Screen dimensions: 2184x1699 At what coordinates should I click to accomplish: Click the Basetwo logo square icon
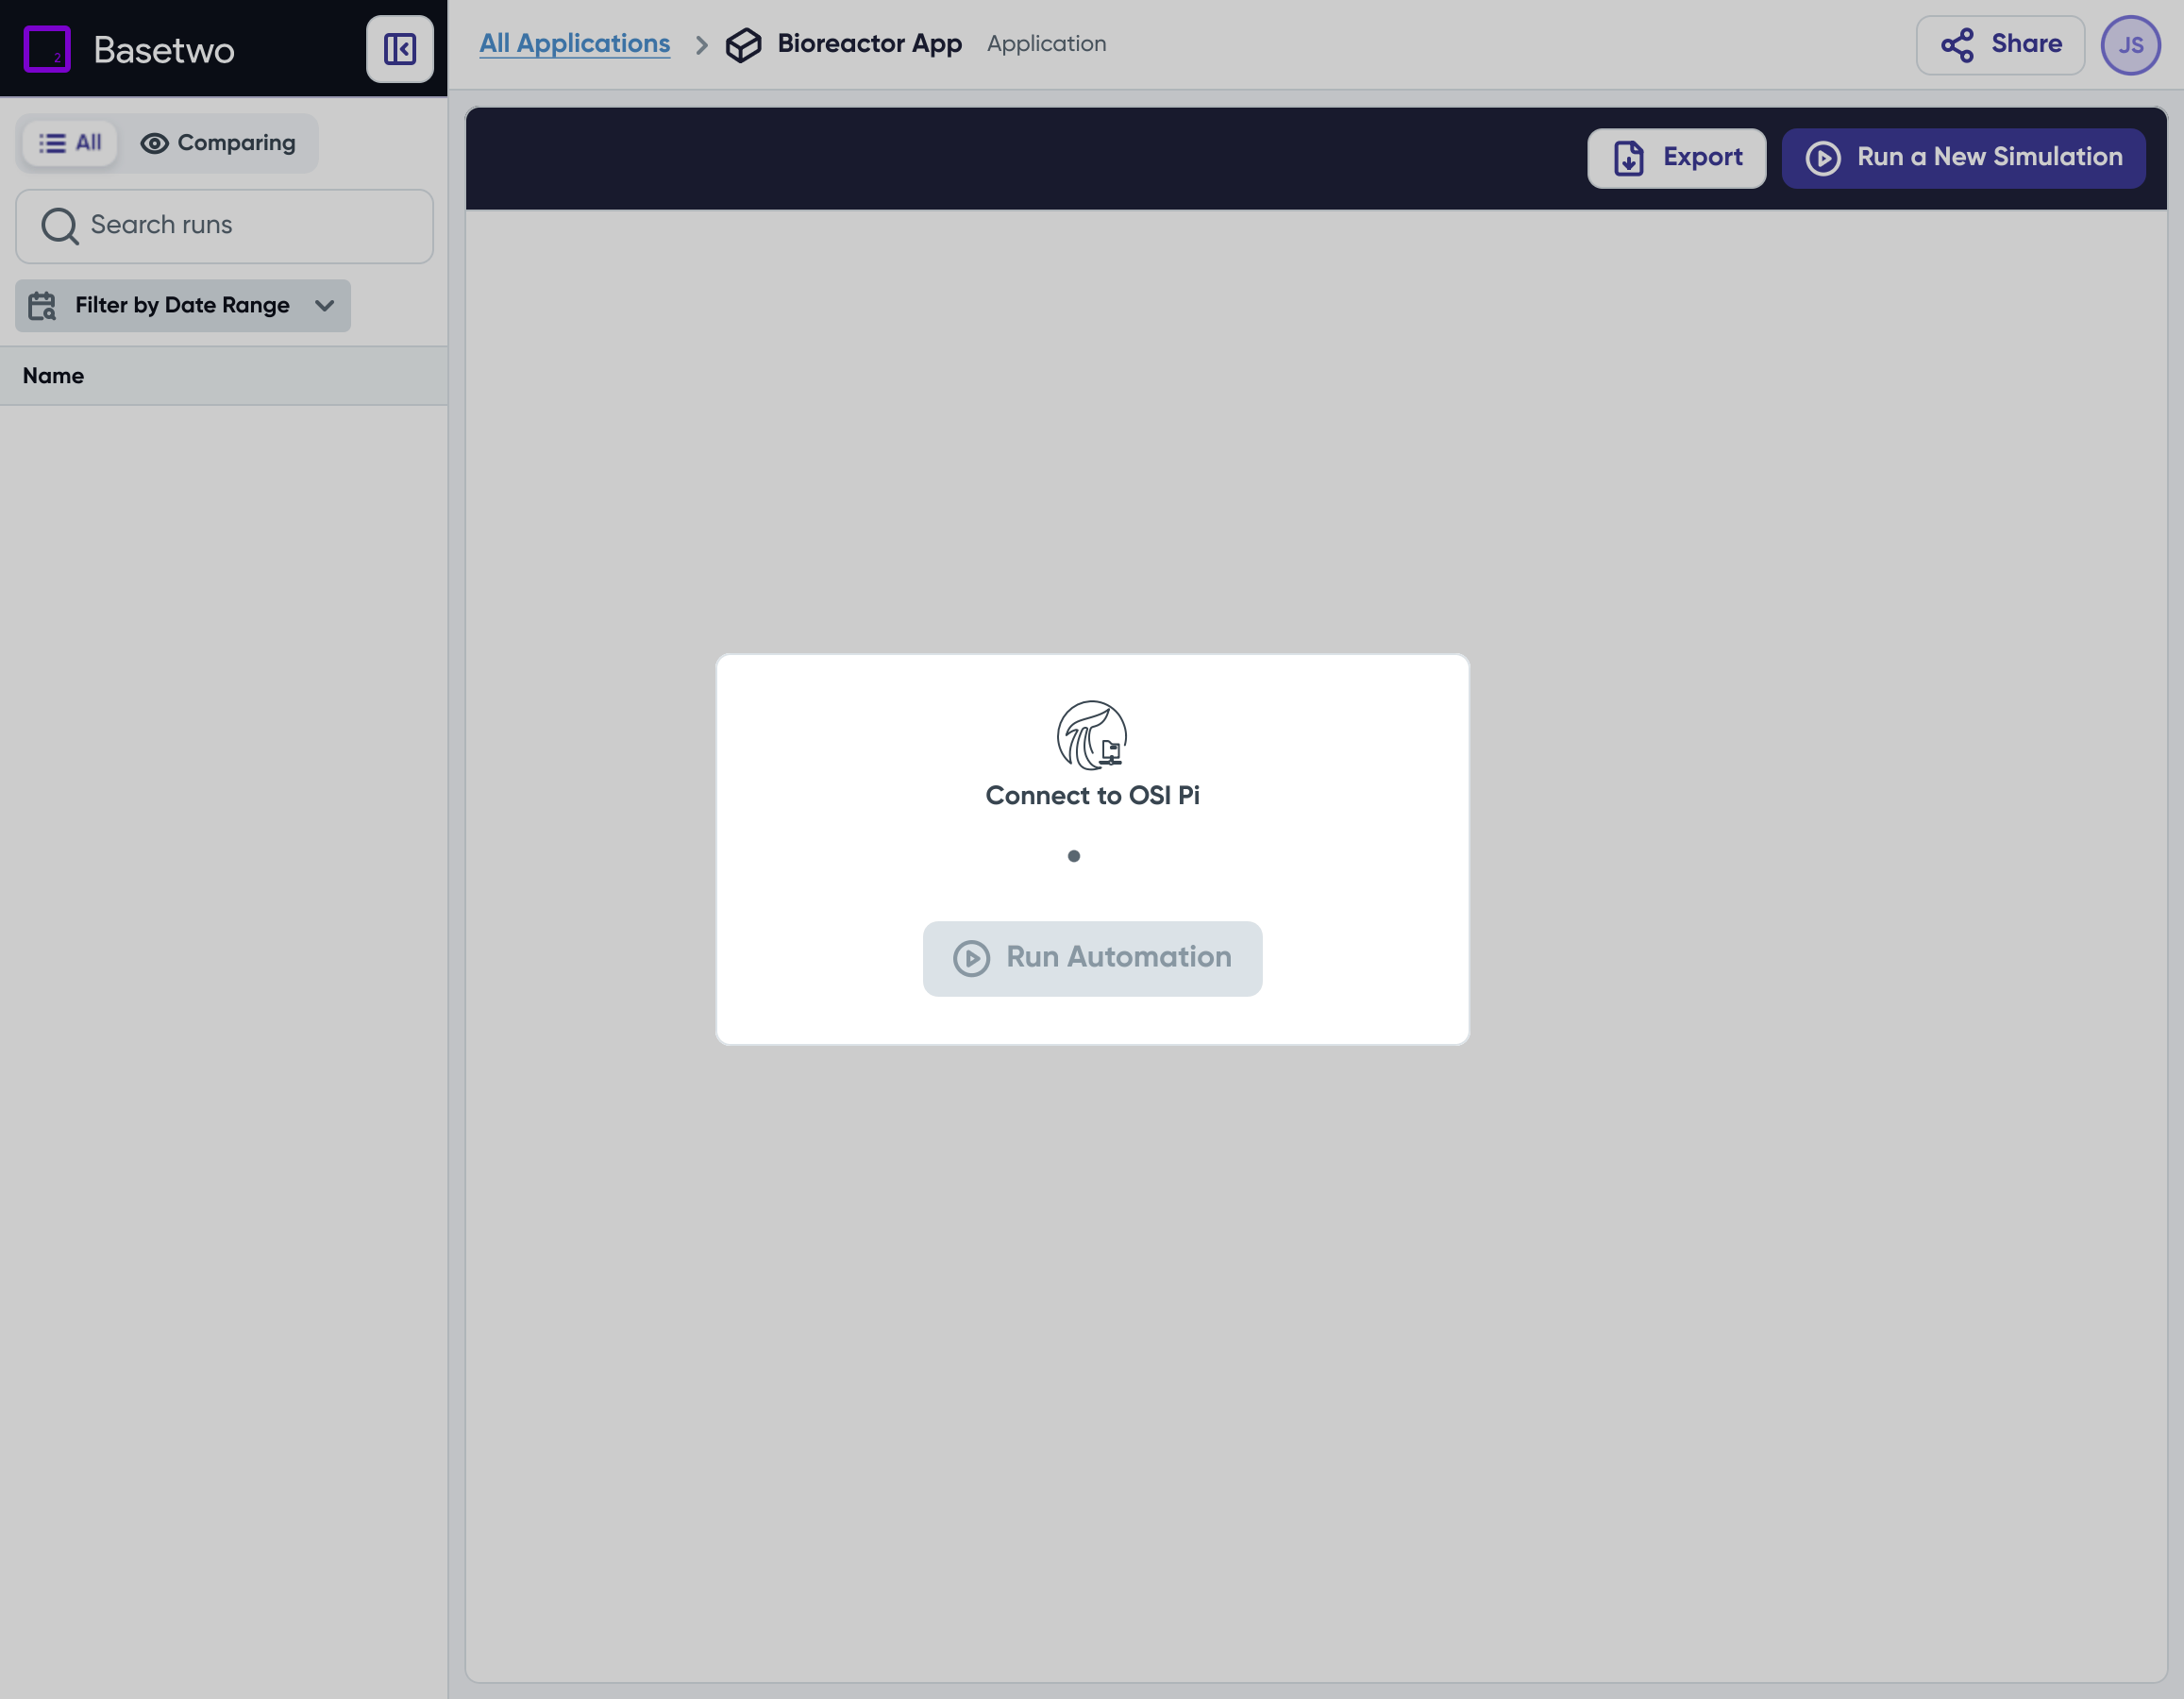(47, 49)
